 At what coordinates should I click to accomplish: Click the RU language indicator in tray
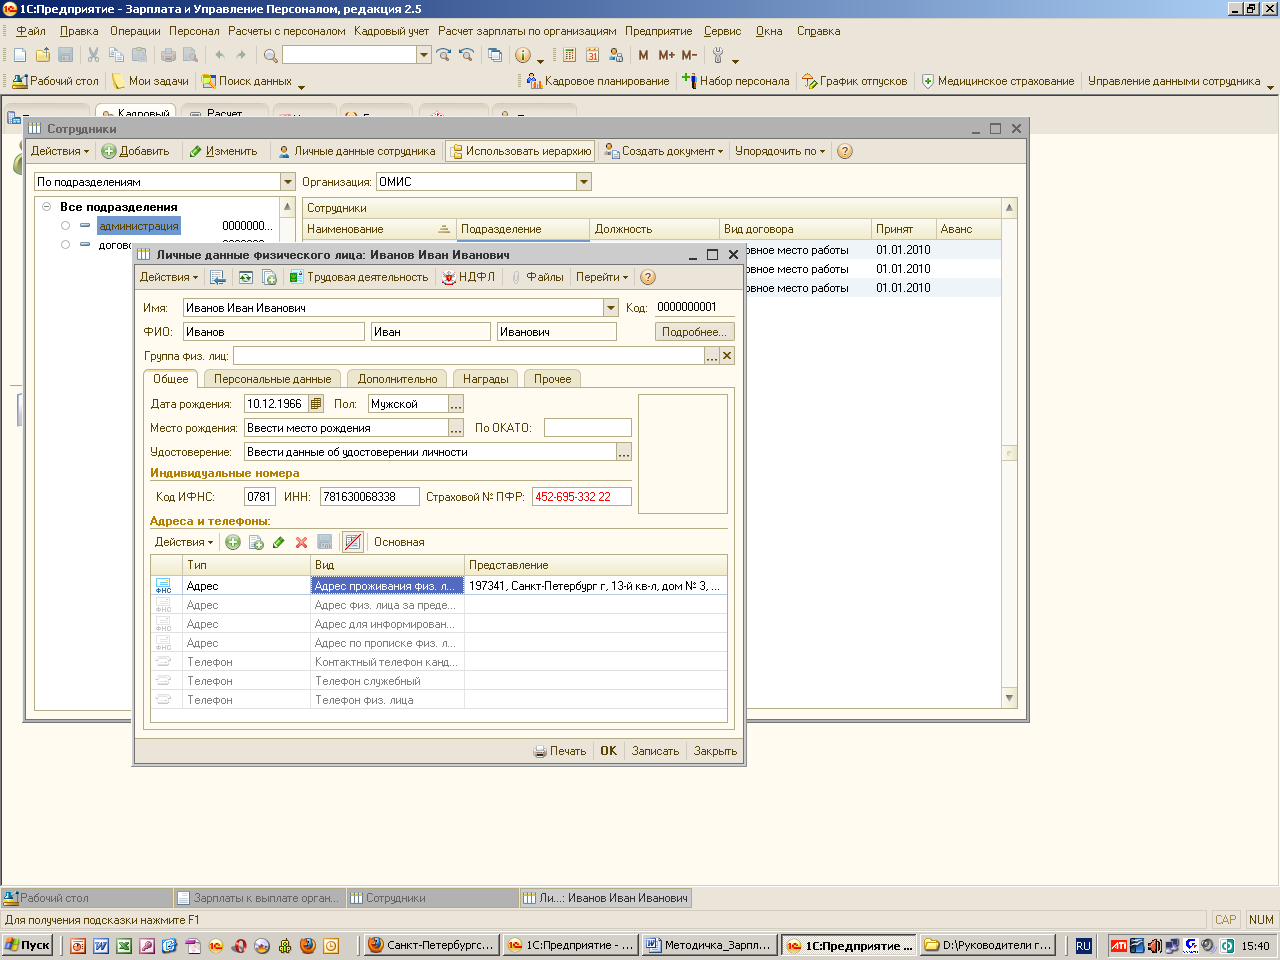tap(1083, 945)
